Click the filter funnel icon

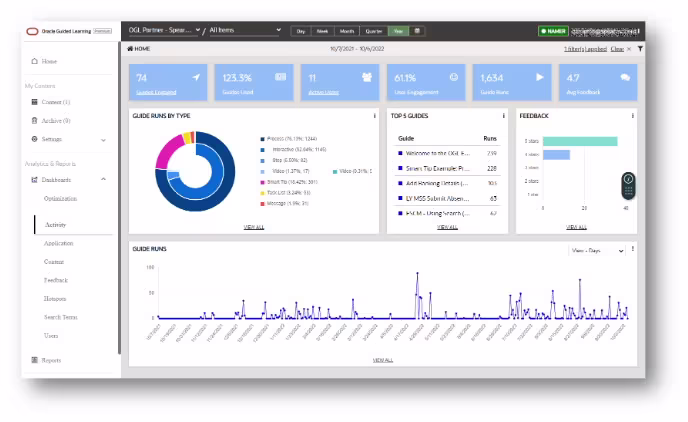(640, 48)
